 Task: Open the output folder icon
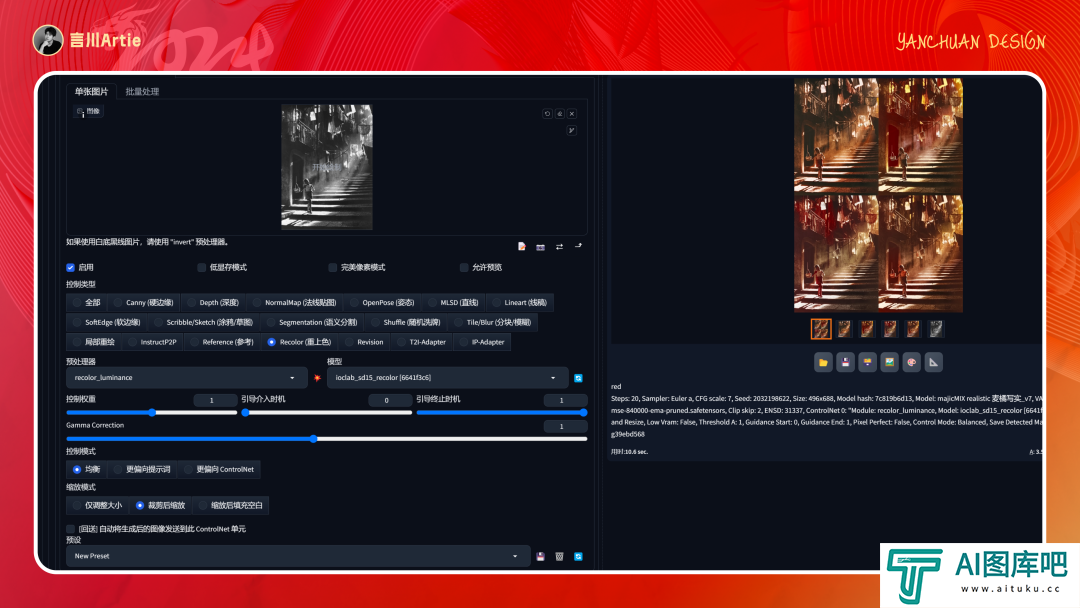click(823, 362)
